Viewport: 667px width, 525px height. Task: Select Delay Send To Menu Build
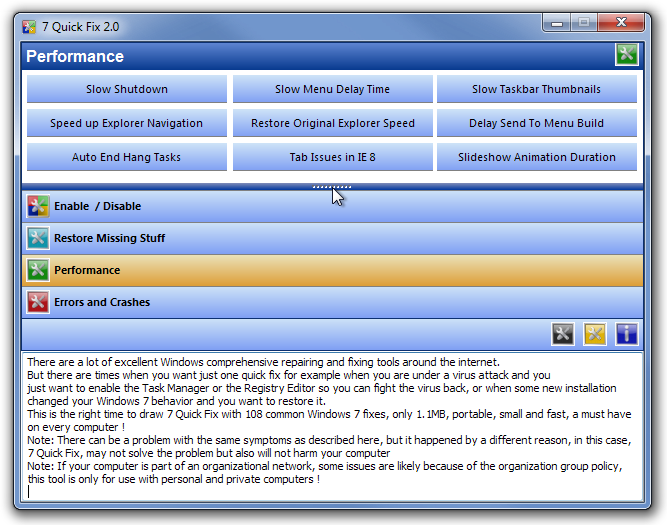click(536, 123)
